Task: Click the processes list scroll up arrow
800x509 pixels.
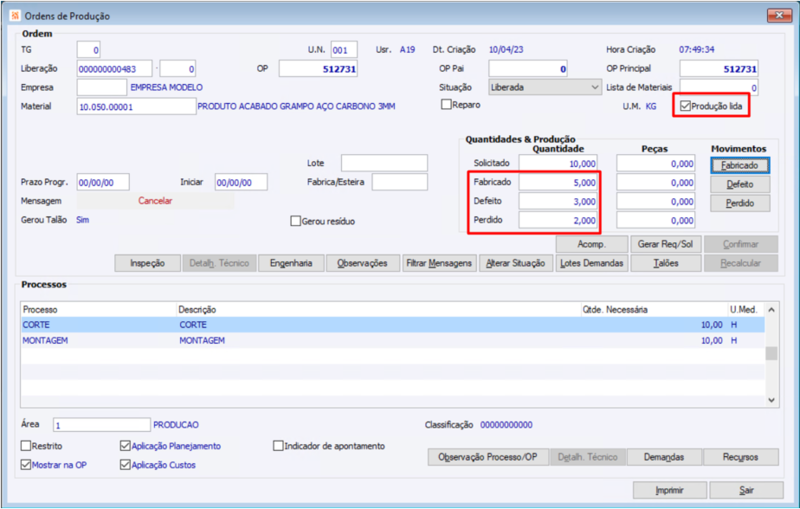Action: pyautogui.click(x=771, y=310)
